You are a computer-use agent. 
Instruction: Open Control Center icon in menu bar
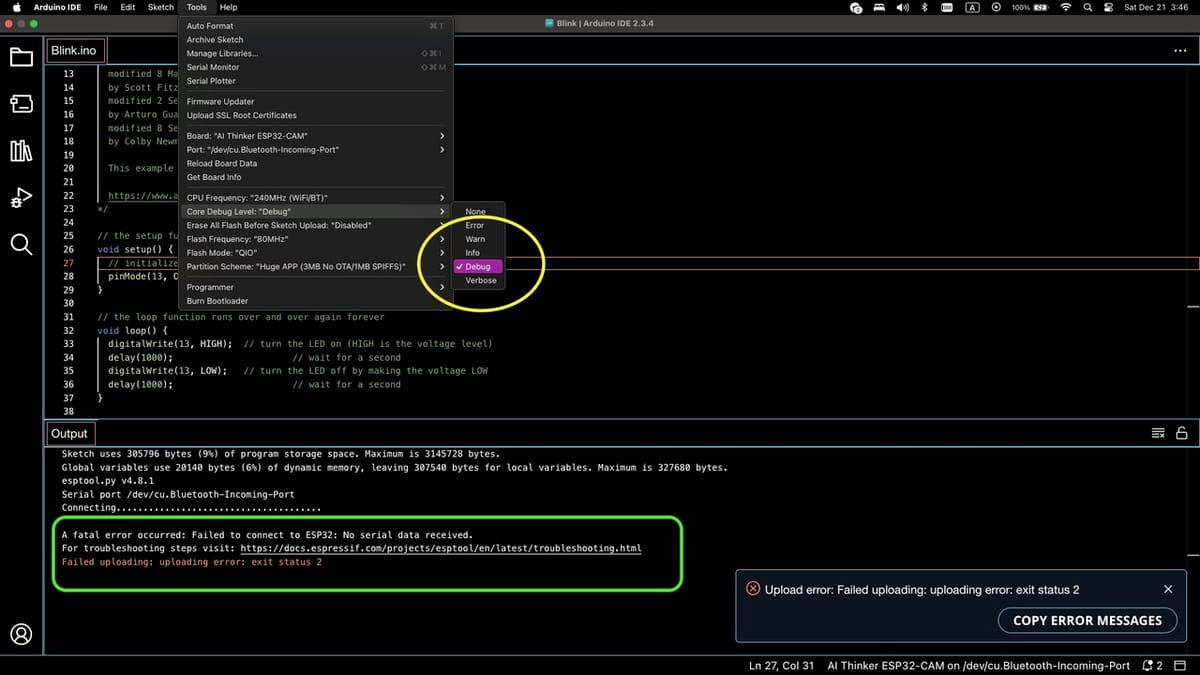click(x=1107, y=7)
